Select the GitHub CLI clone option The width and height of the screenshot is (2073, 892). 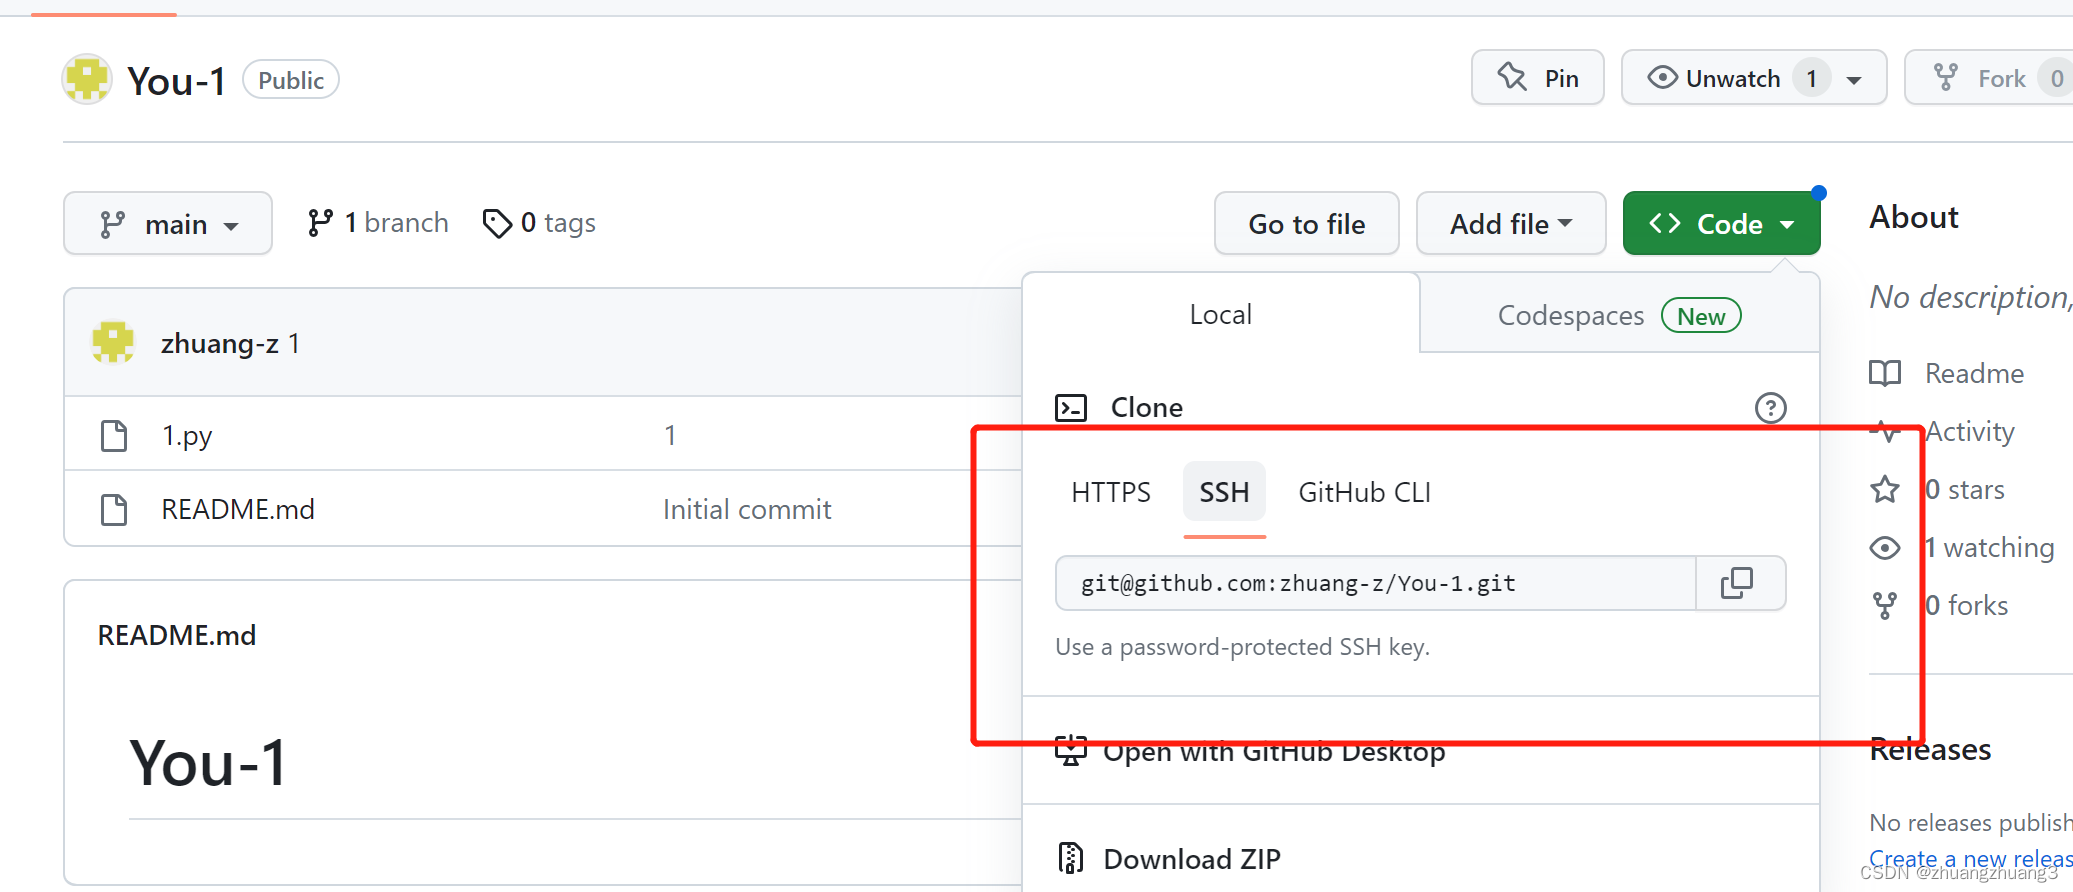(1364, 492)
